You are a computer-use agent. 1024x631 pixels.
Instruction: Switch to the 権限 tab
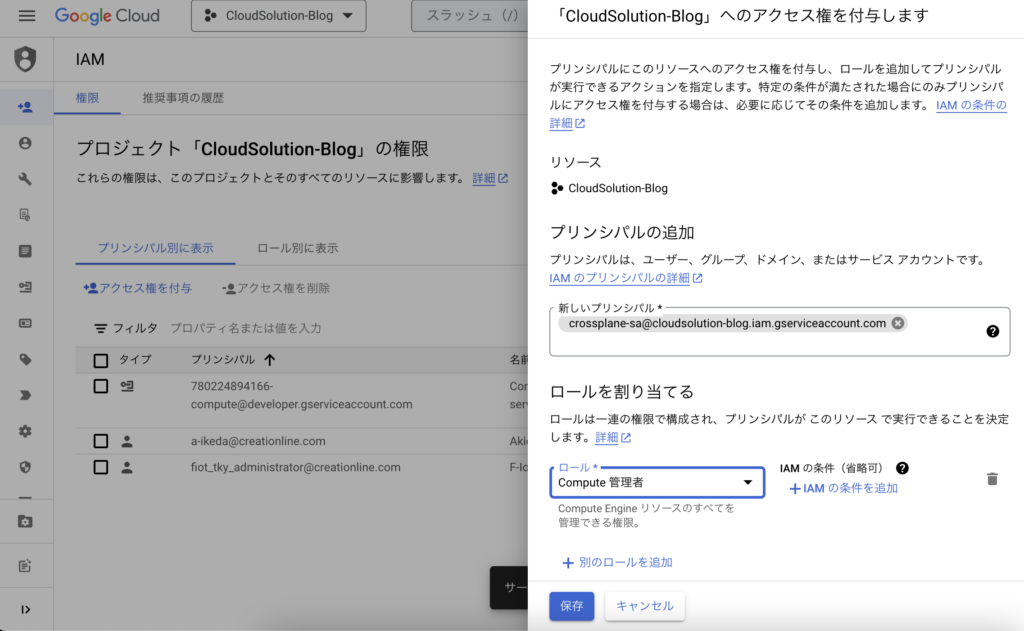point(87,98)
